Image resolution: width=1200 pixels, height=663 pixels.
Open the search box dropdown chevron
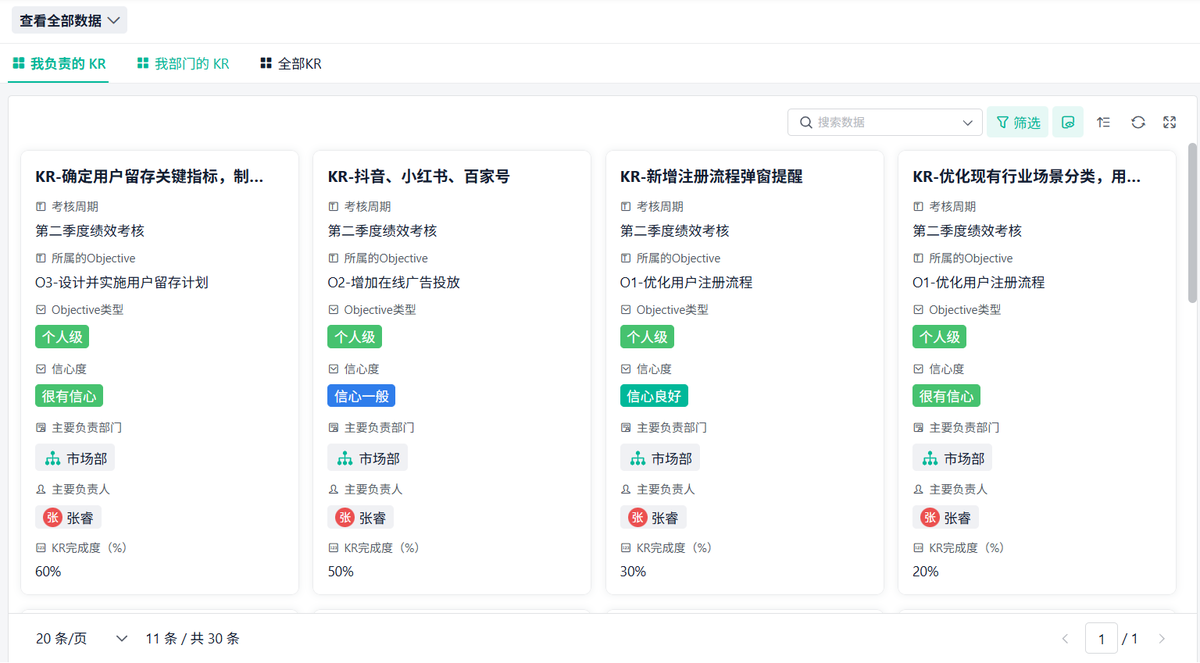(967, 122)
